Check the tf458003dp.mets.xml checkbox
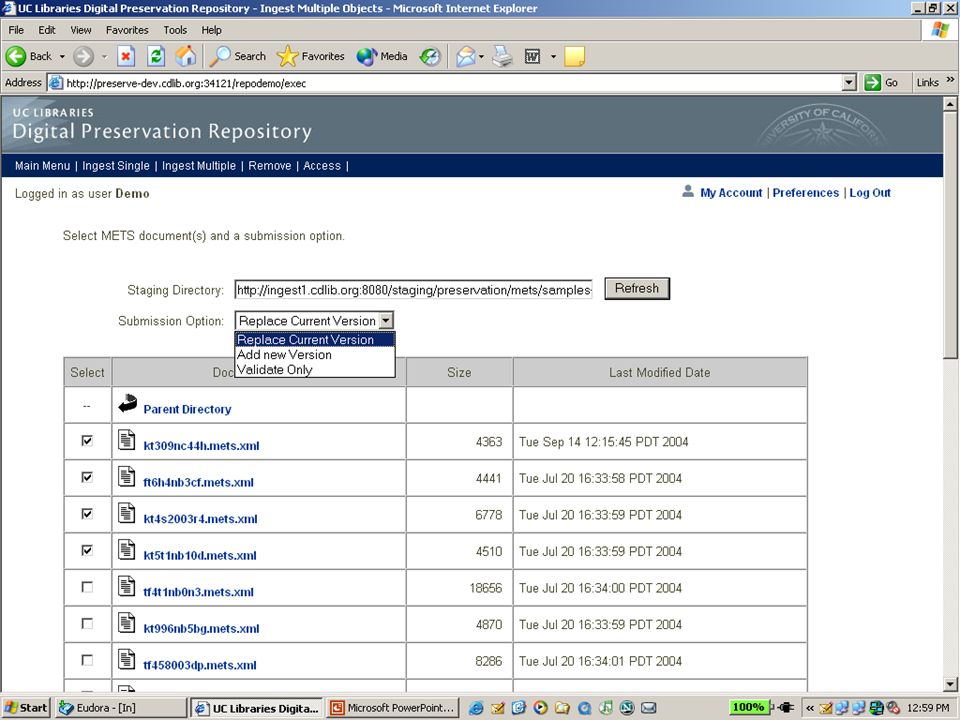Screen dimensions: 960x720 click(x=87, y=661)
